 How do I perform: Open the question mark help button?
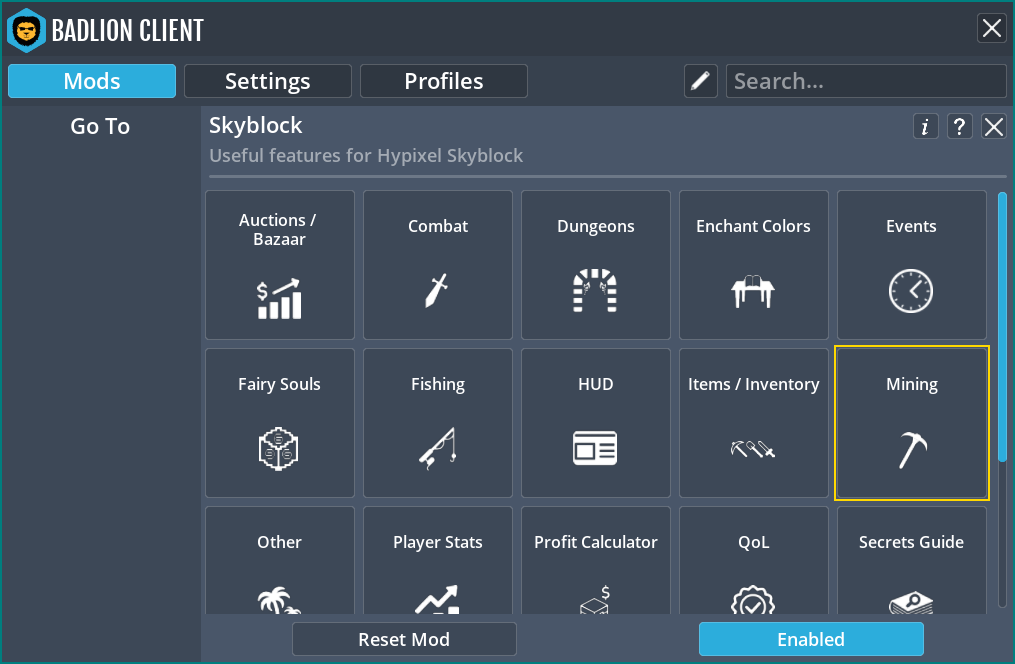[x=959, y=126]
